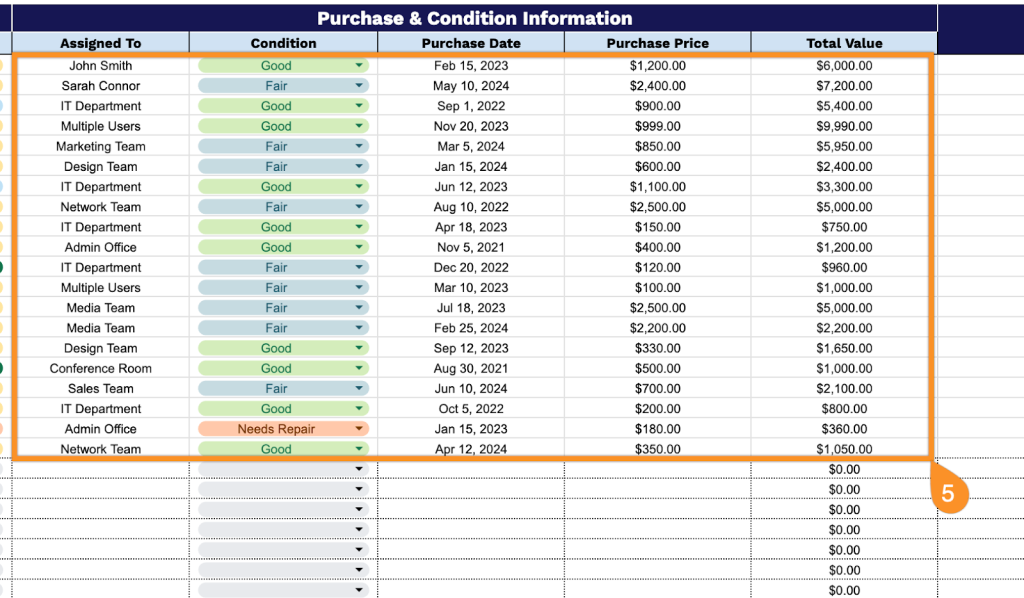This screenshot has width=1024, height=598.
Task: Select the Feb 15, 2023 purchase date cell
Action: (x=471, y=66)
